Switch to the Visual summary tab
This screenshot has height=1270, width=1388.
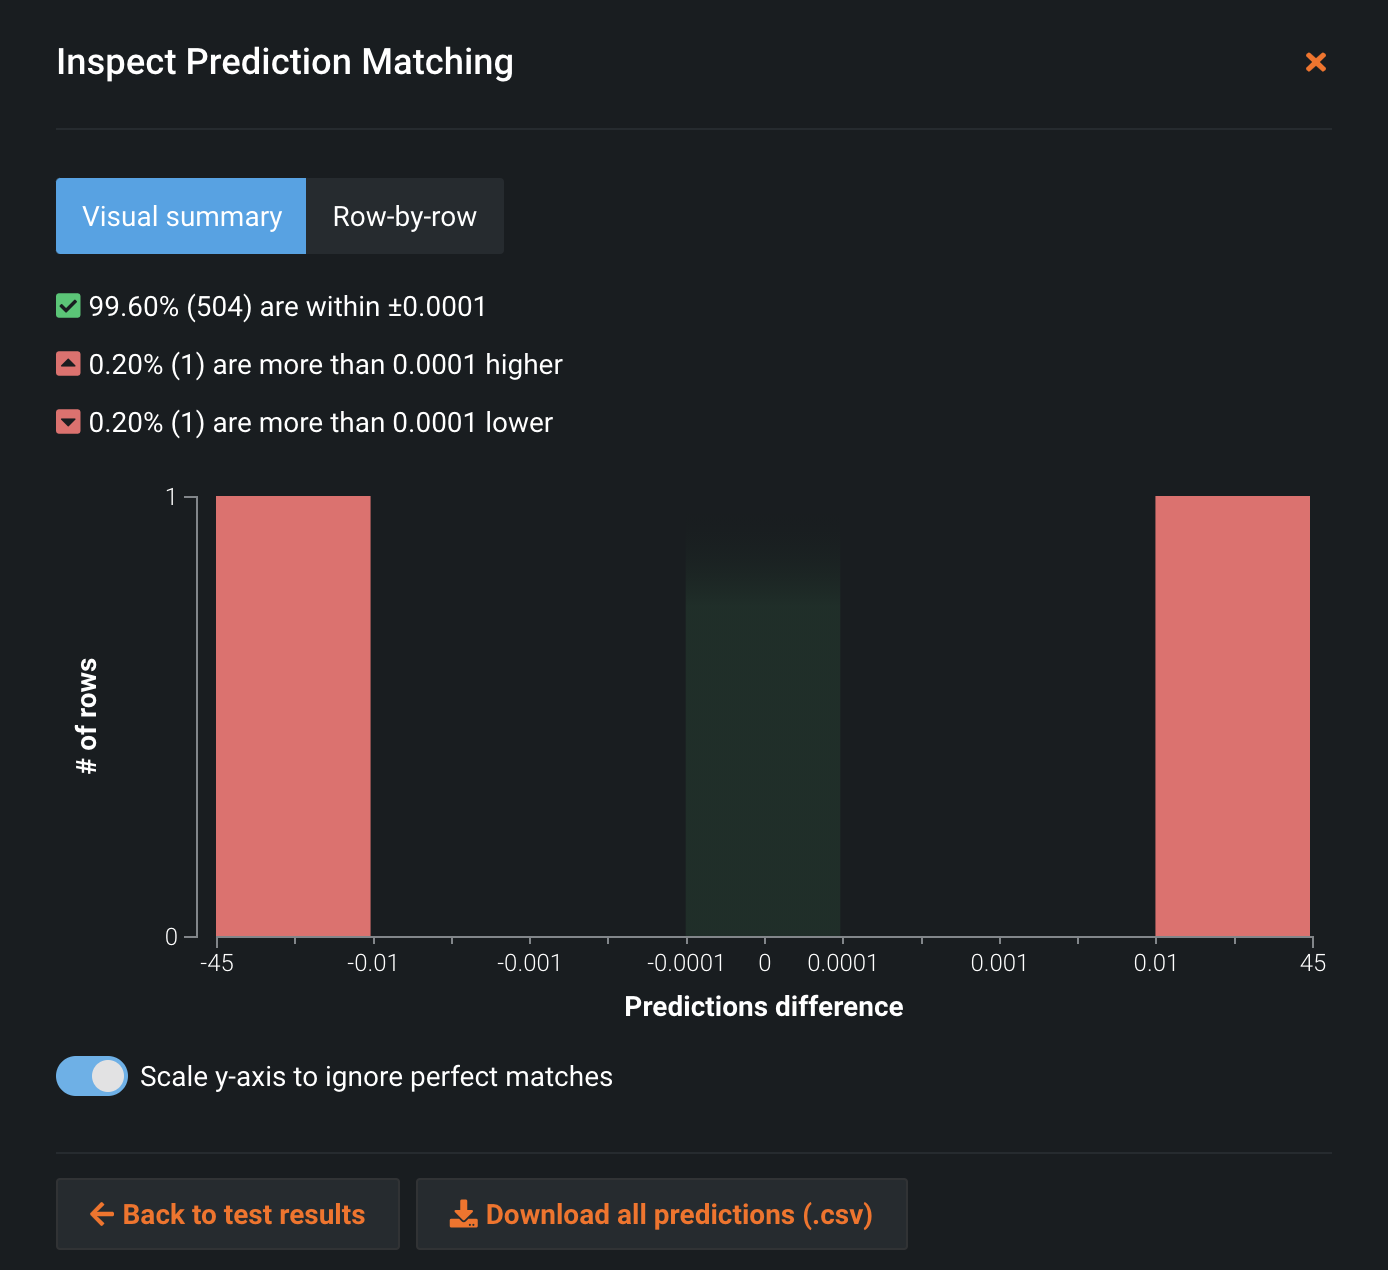click(x=181, y=216)
